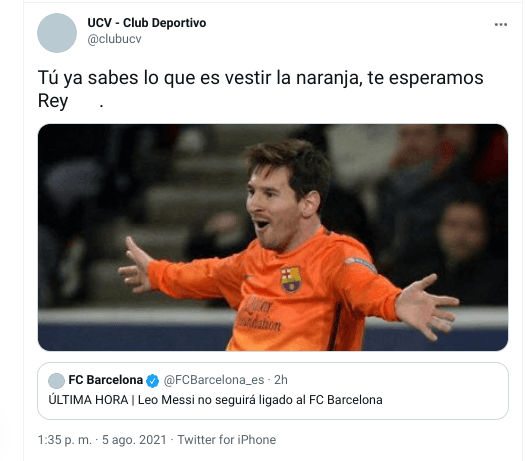Enlarge the photo of the player in orange
527x461 pixels.
click(x=273, y=238)
